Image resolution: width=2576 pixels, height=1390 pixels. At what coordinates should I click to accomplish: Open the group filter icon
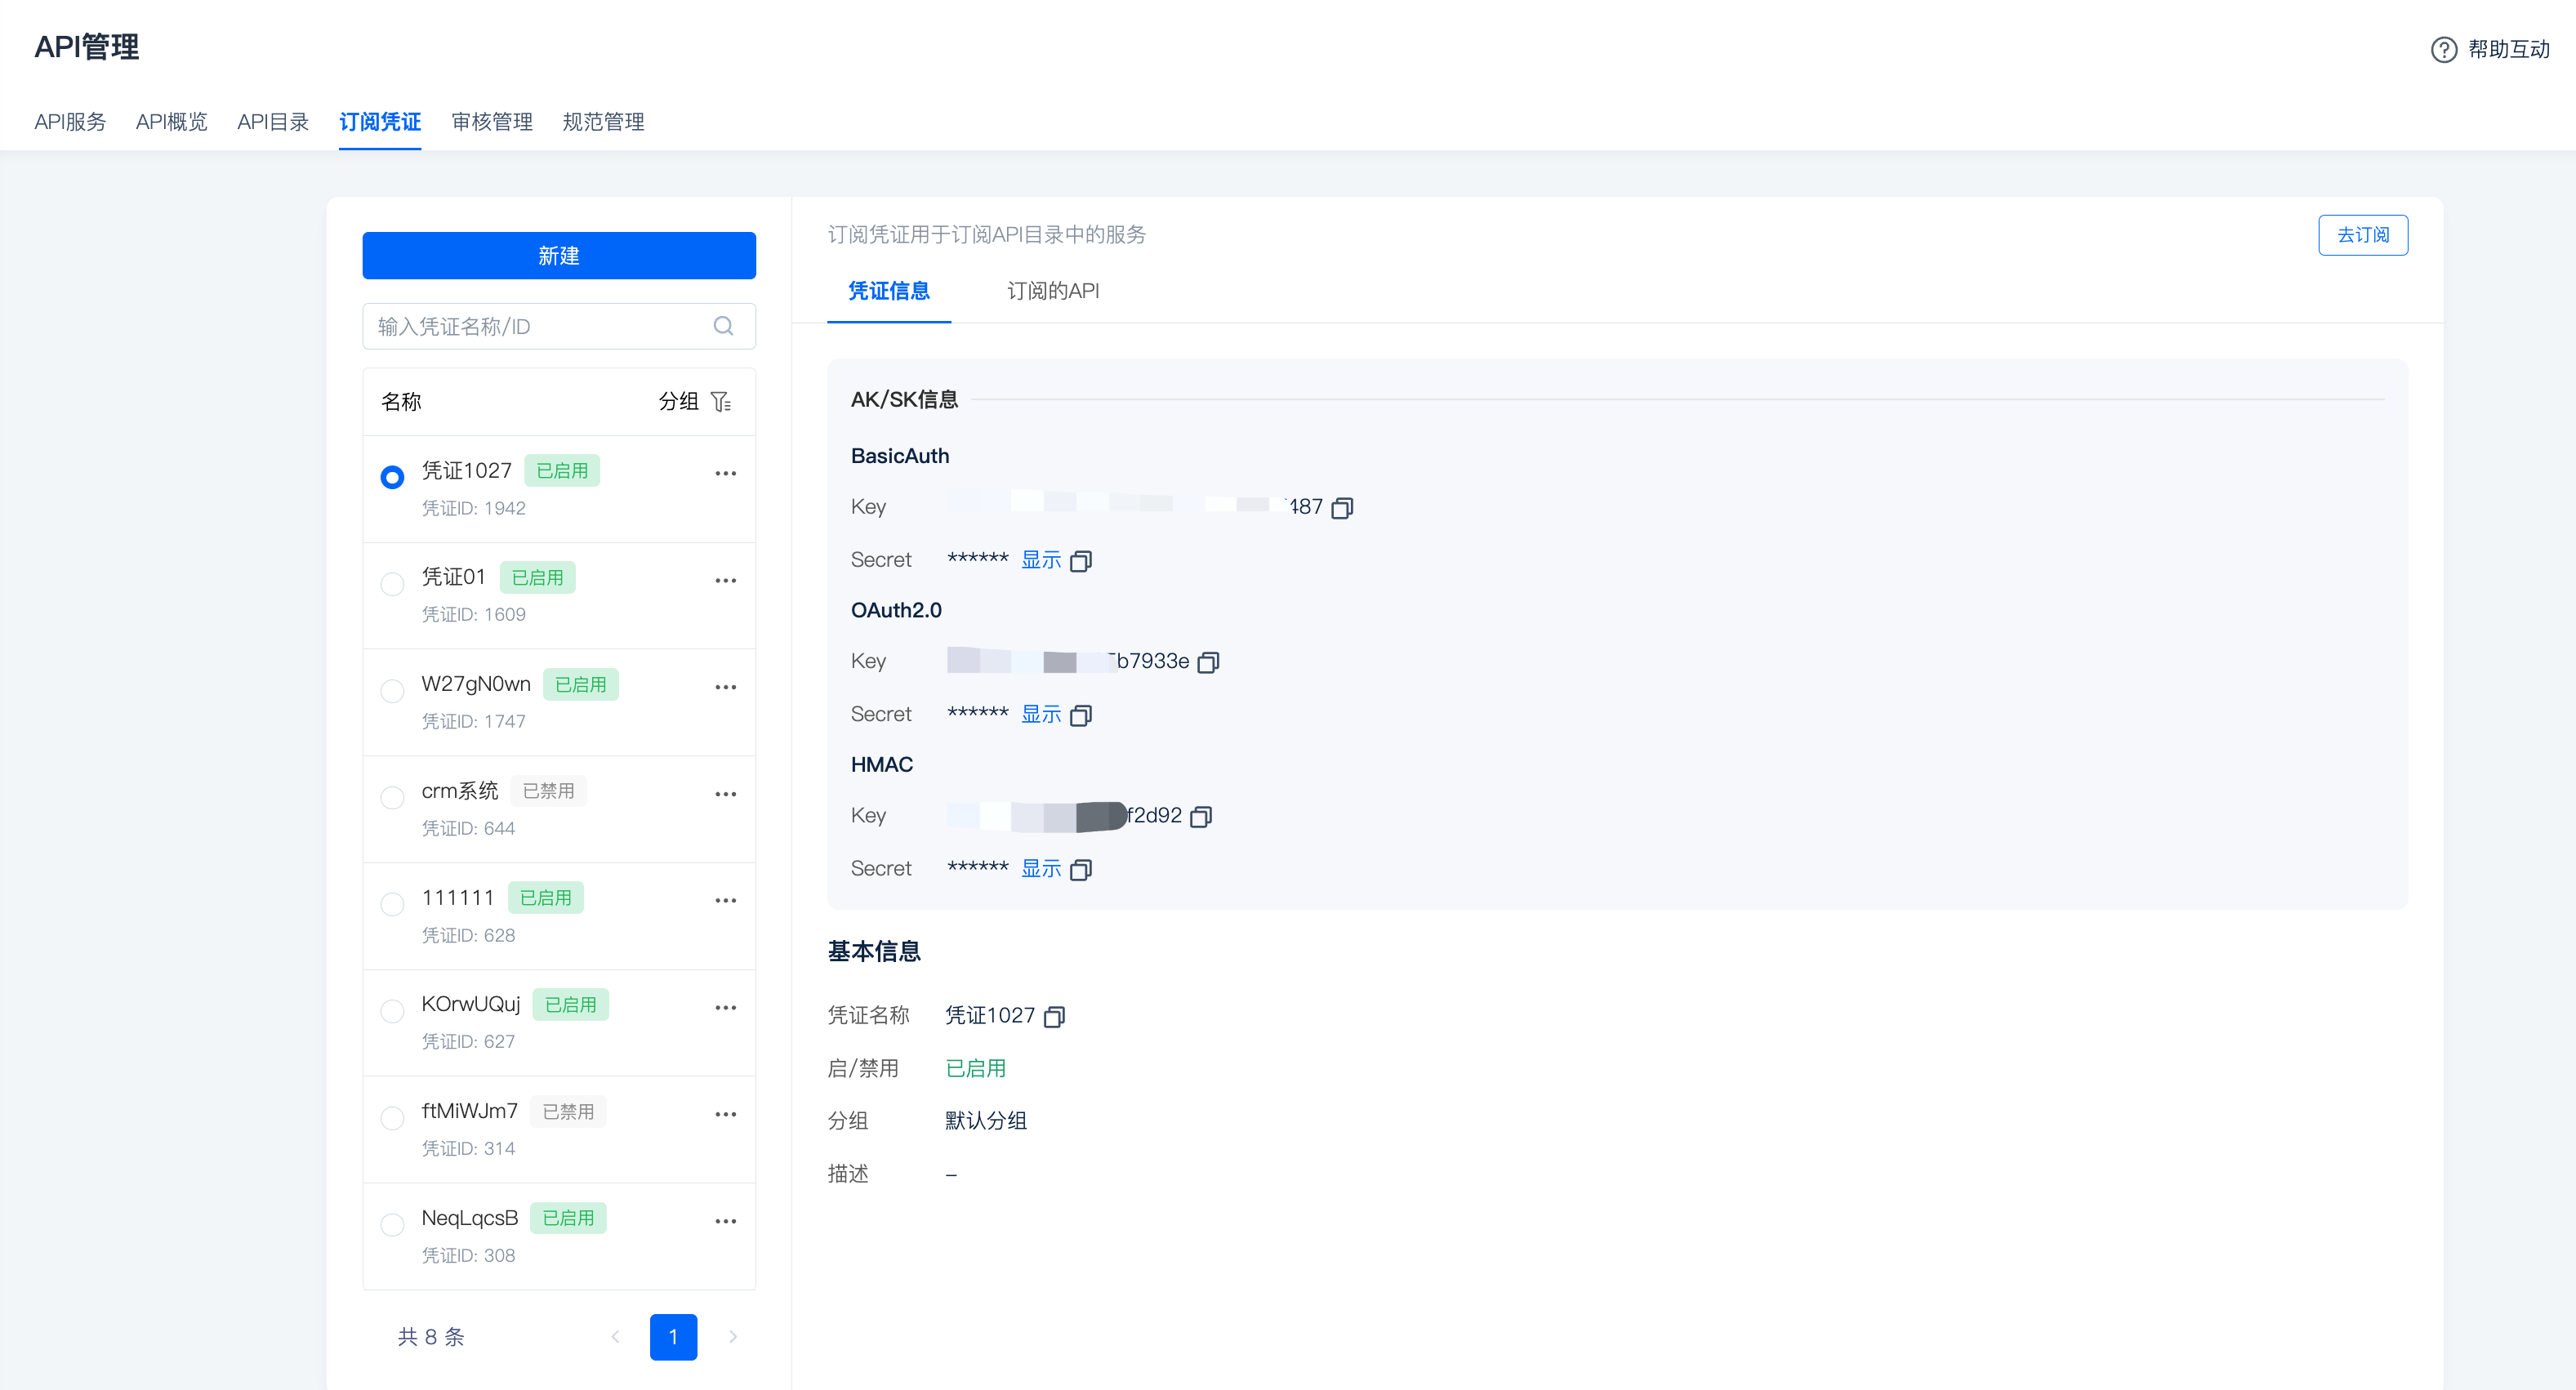pos(721,401)
